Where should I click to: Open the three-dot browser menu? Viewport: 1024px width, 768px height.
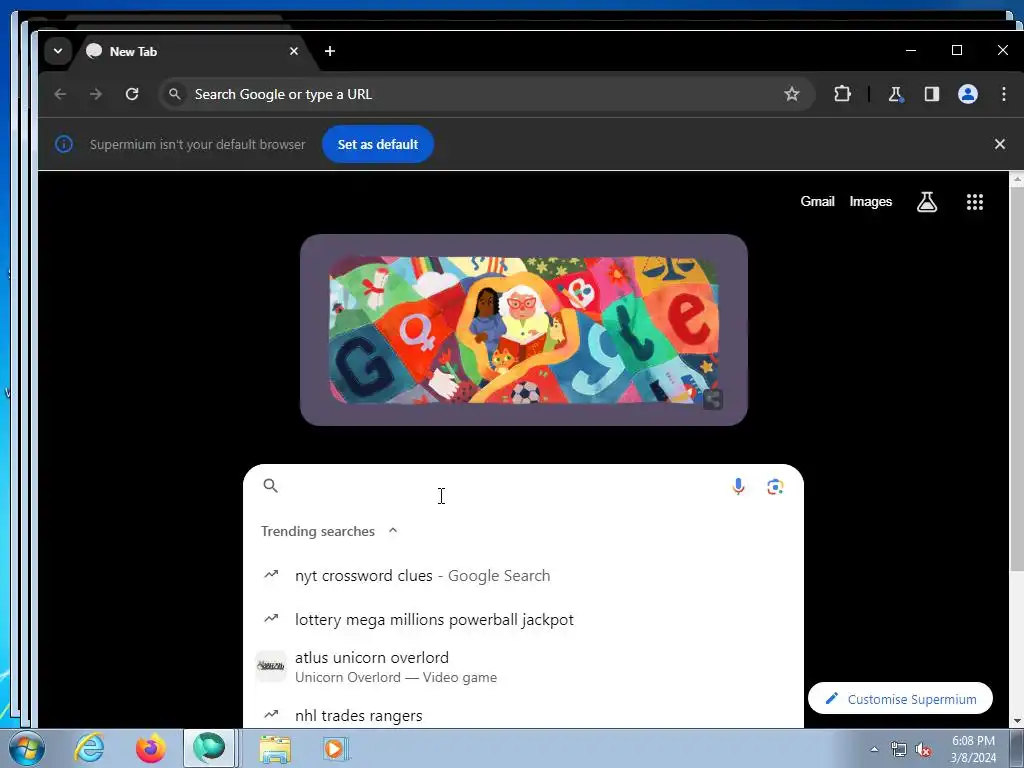pos(1004,94)
